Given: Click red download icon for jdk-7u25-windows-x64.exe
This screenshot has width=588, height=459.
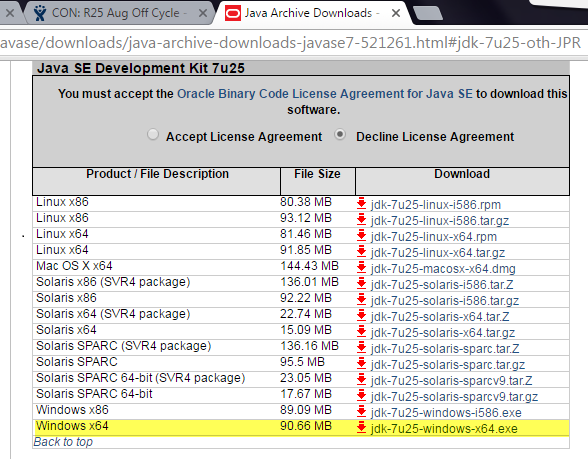Looking at the screenshot, I should coord(361,428).
